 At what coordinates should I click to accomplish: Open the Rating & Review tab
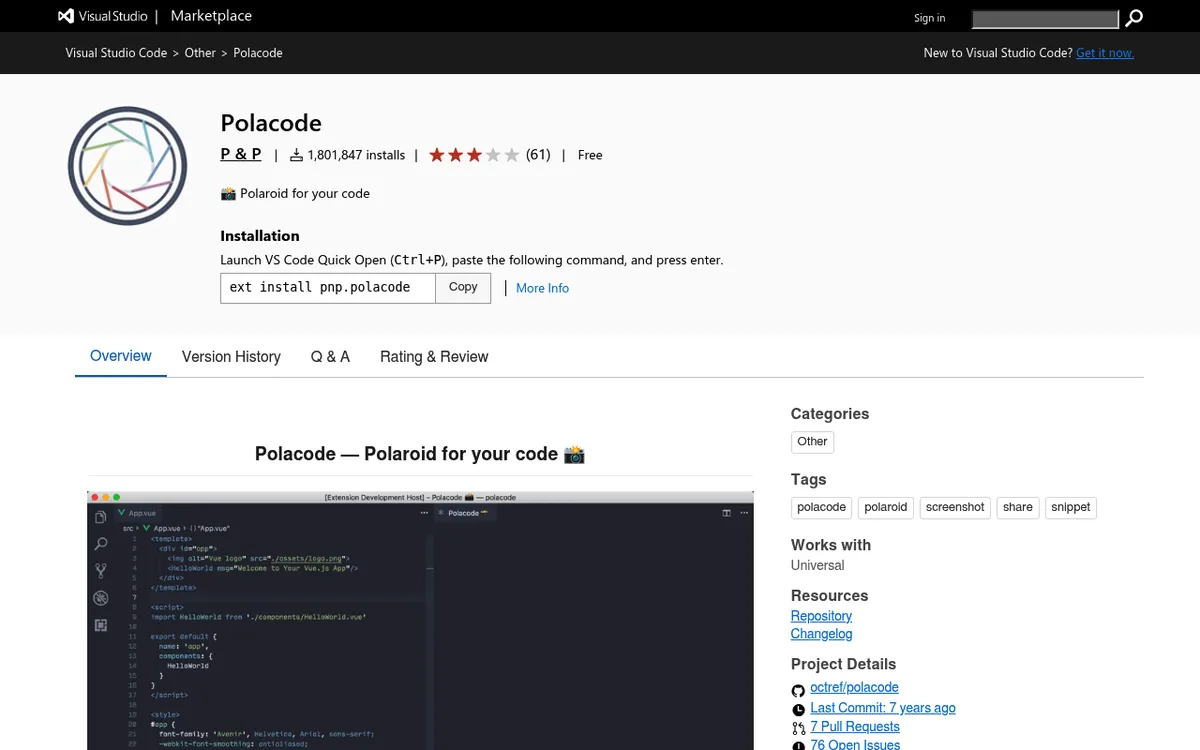434,357
